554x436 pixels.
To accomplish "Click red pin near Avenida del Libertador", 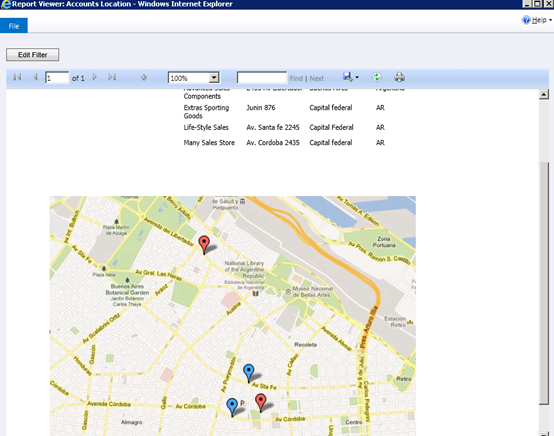I will pyautogui.click(x=204, y=244).
